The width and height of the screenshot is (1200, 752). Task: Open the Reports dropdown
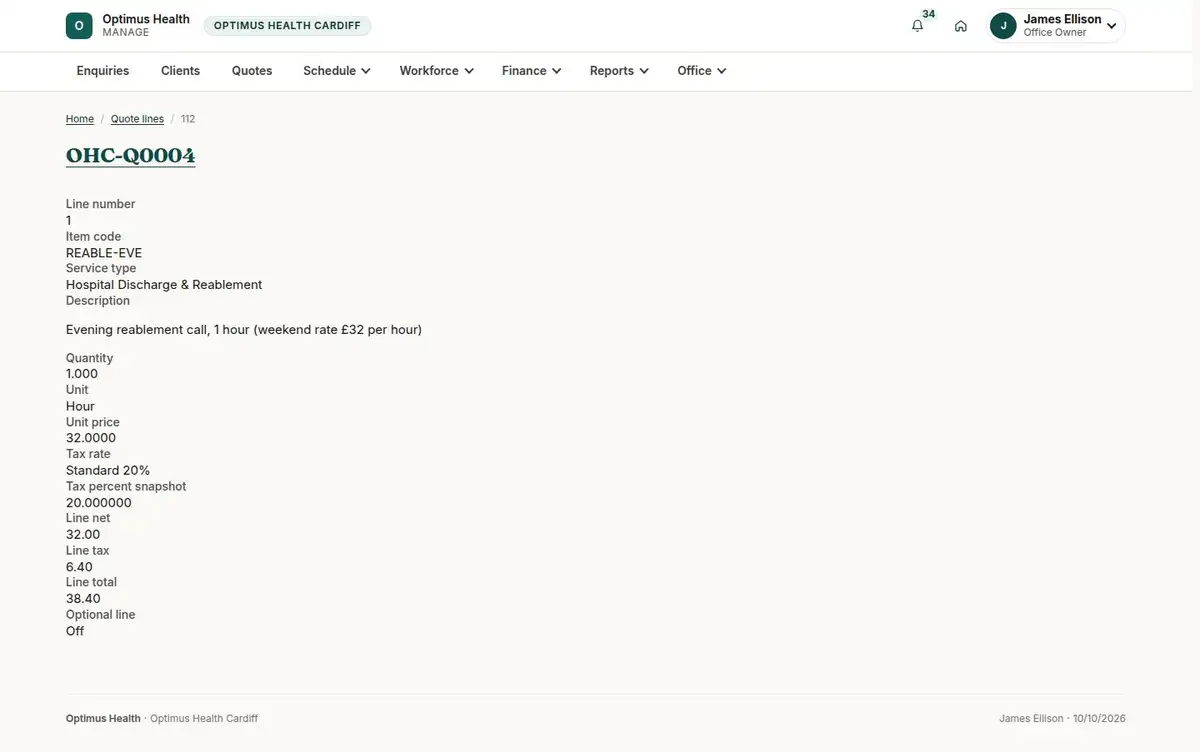point(619,71)
